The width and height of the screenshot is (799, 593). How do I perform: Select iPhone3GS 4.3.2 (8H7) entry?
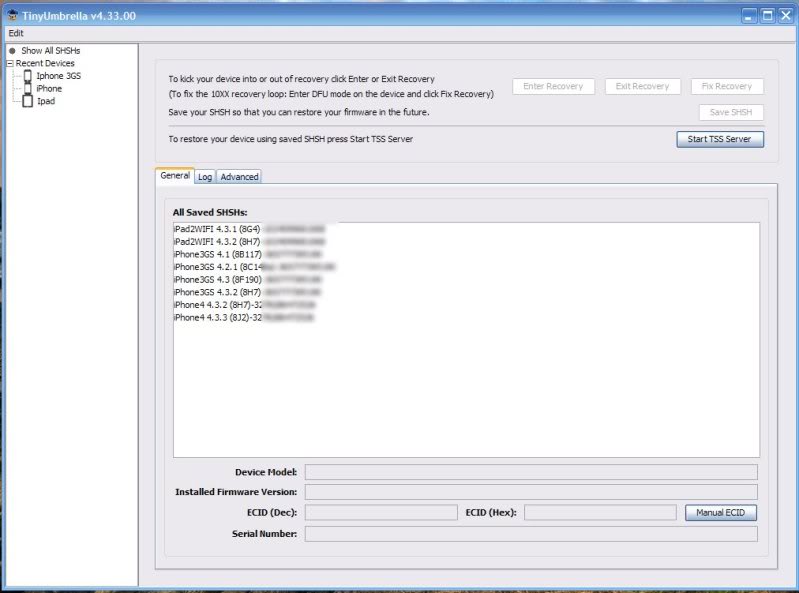247,292
